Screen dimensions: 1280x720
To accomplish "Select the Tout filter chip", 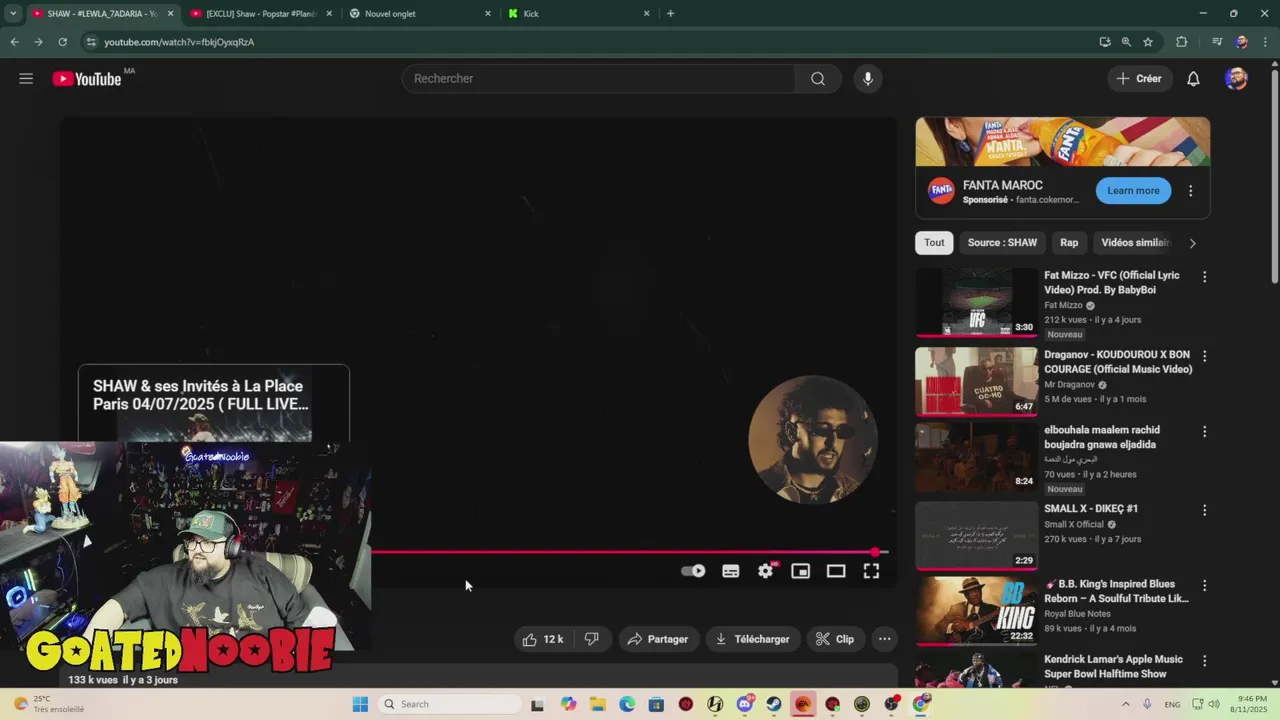I will [934, 242].
